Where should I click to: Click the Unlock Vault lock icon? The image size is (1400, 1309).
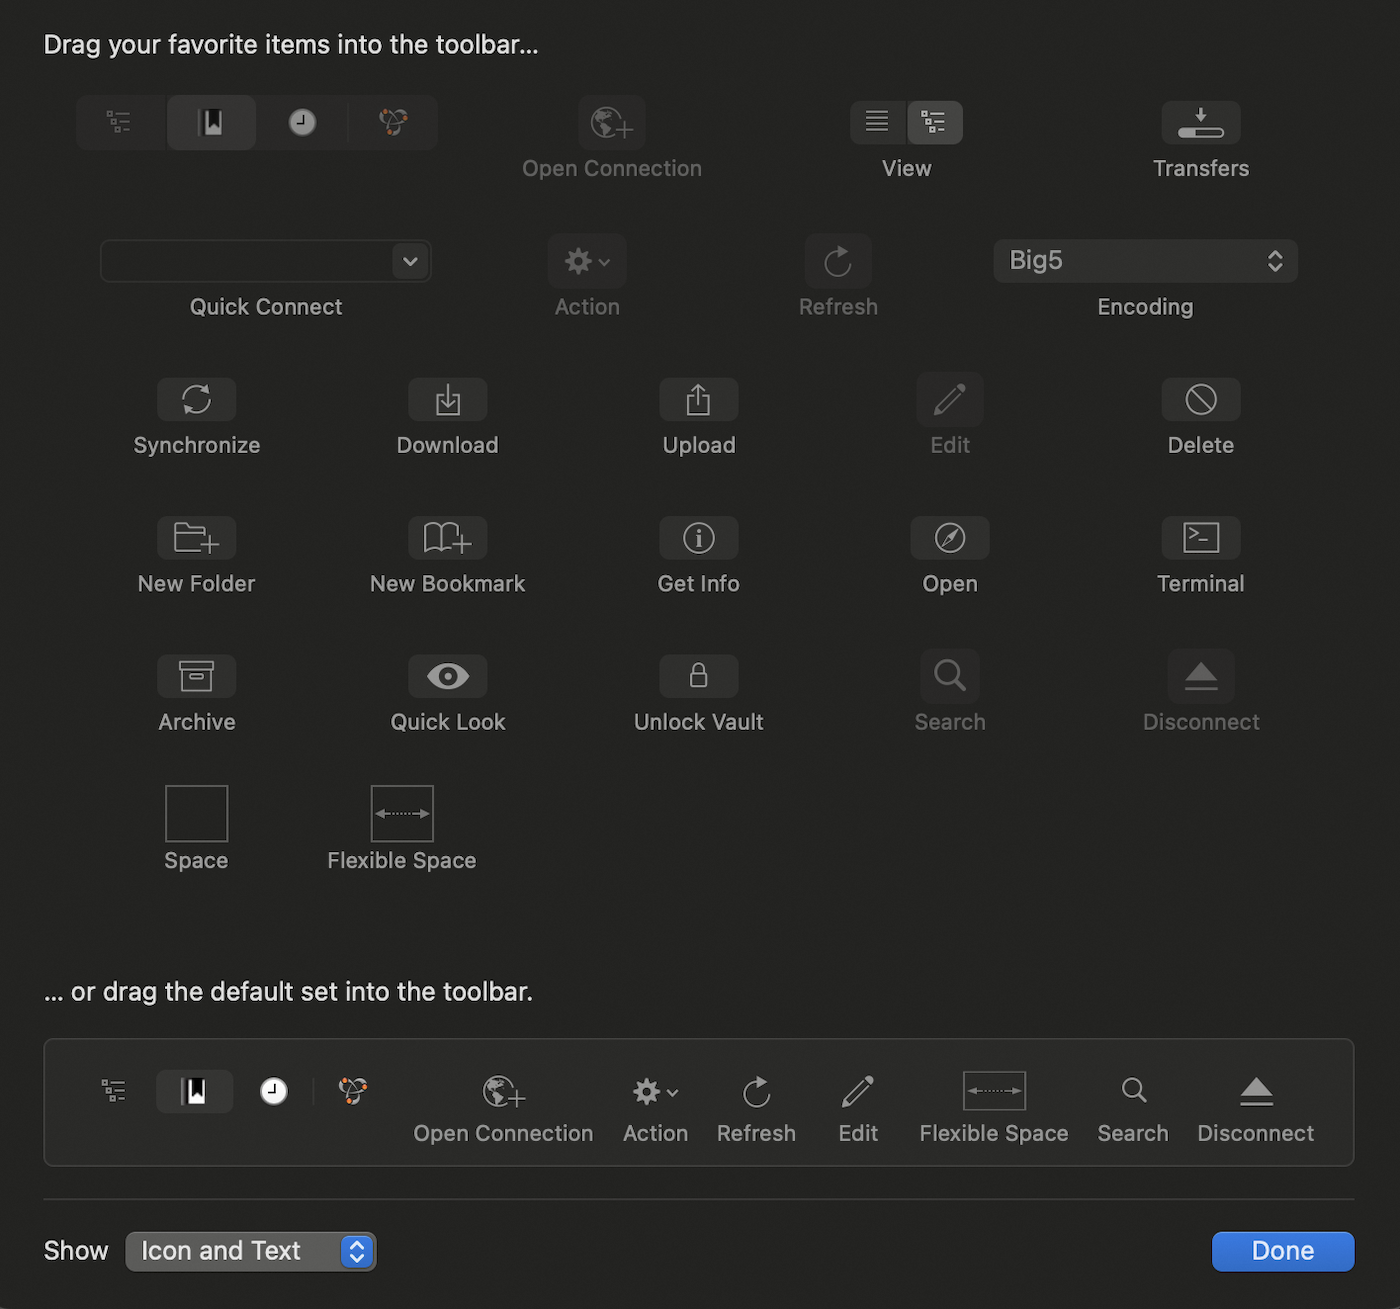pos(698,677)
